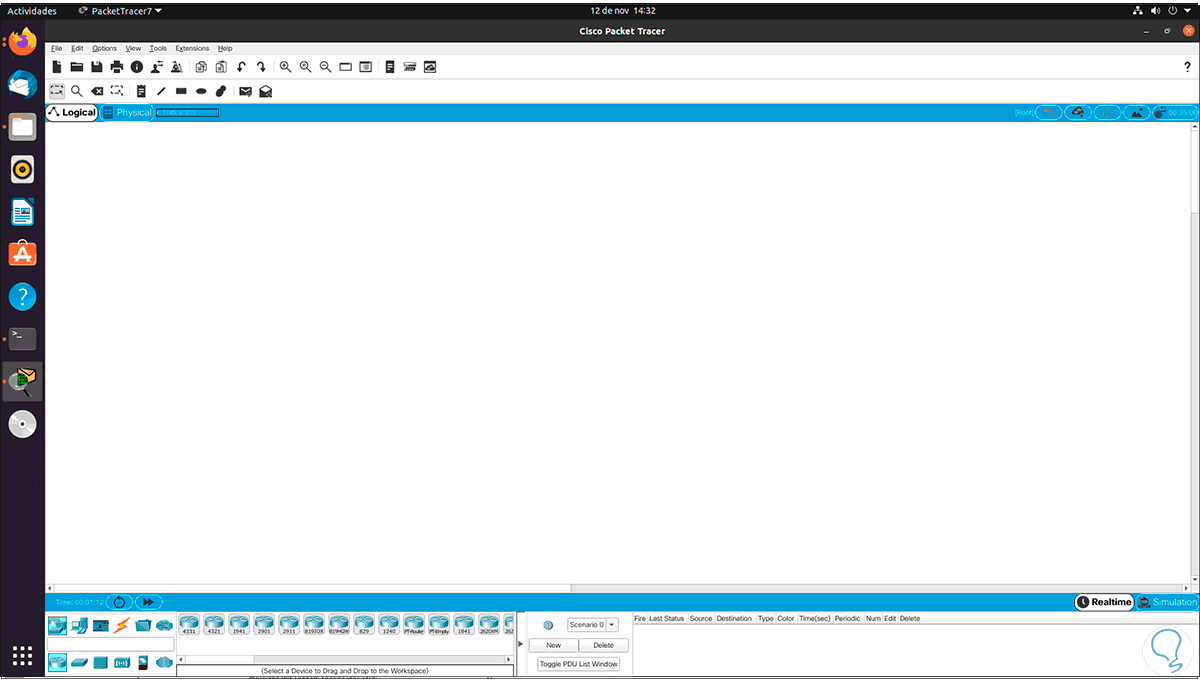The image size is (1200, 682).
Task: Draw a rectangle shape
Action: pos(181,91)
